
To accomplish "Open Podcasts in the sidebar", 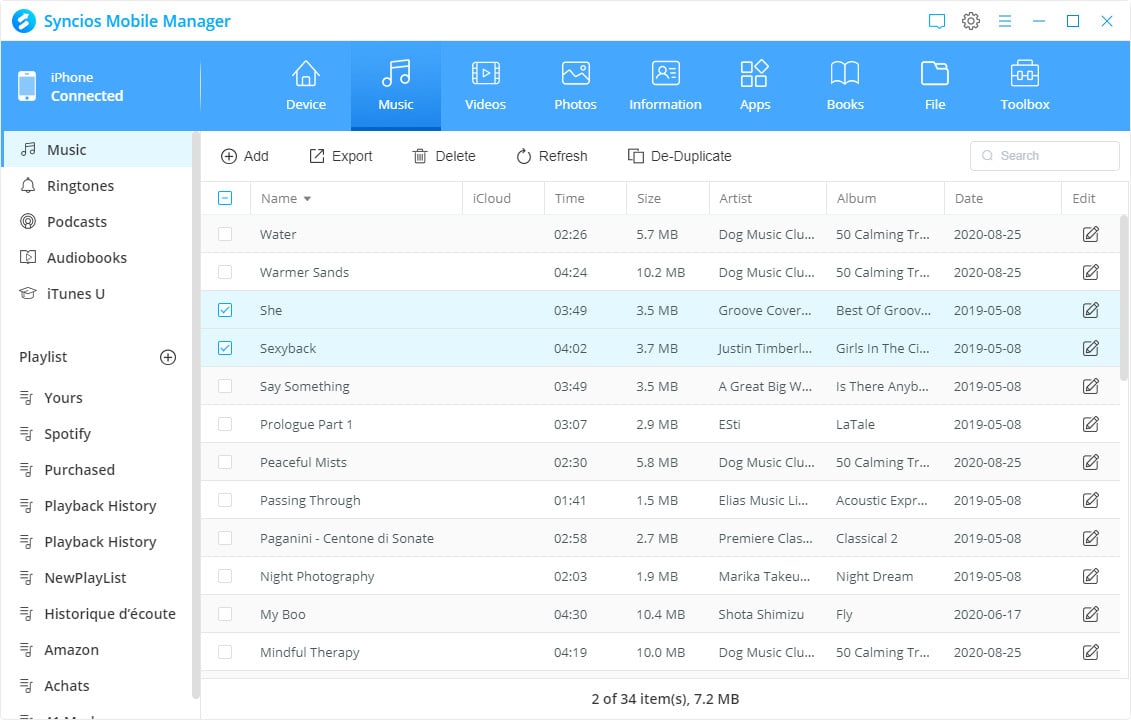I will [x=97, y=221].
